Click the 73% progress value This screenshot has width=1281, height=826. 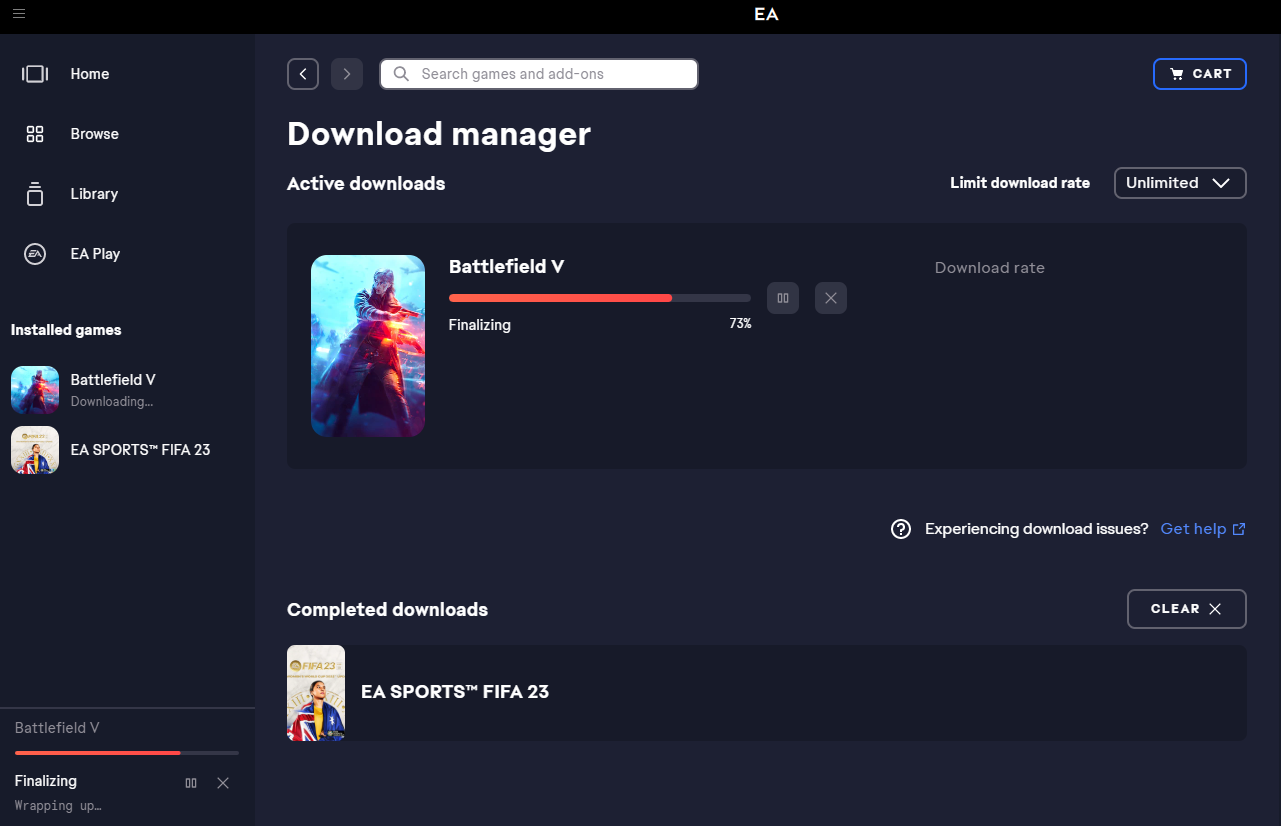pyautogui.click(x=740, y=324)
